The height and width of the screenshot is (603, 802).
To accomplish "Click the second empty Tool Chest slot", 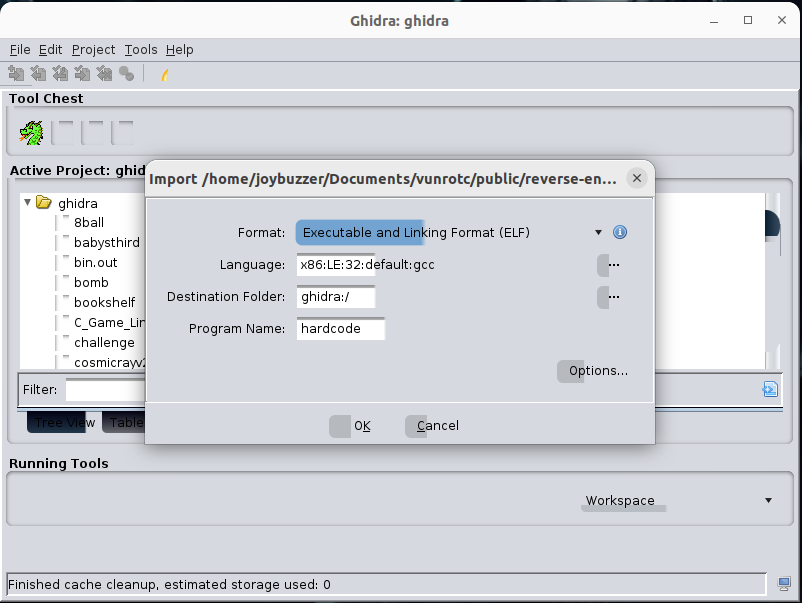I will click(92, 133).
